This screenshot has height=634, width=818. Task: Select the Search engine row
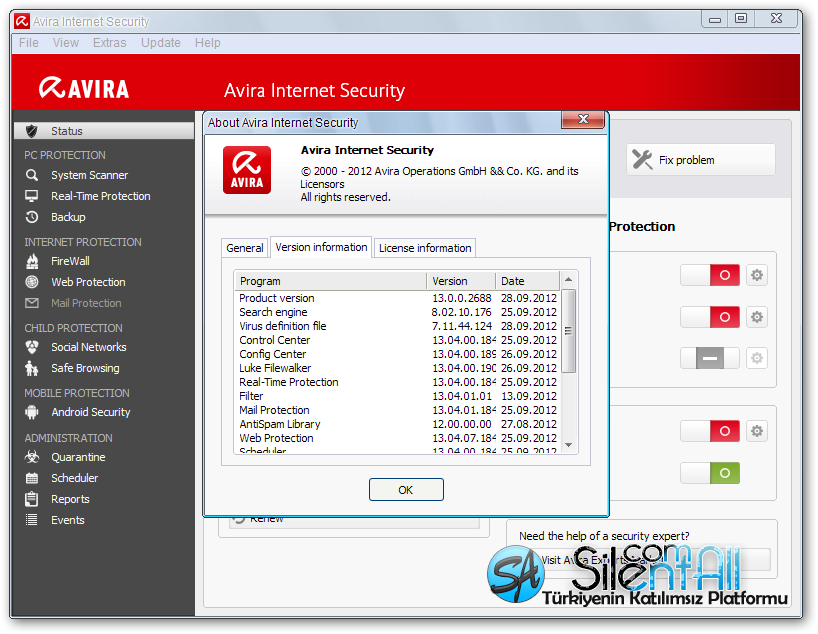coord(399,312)
